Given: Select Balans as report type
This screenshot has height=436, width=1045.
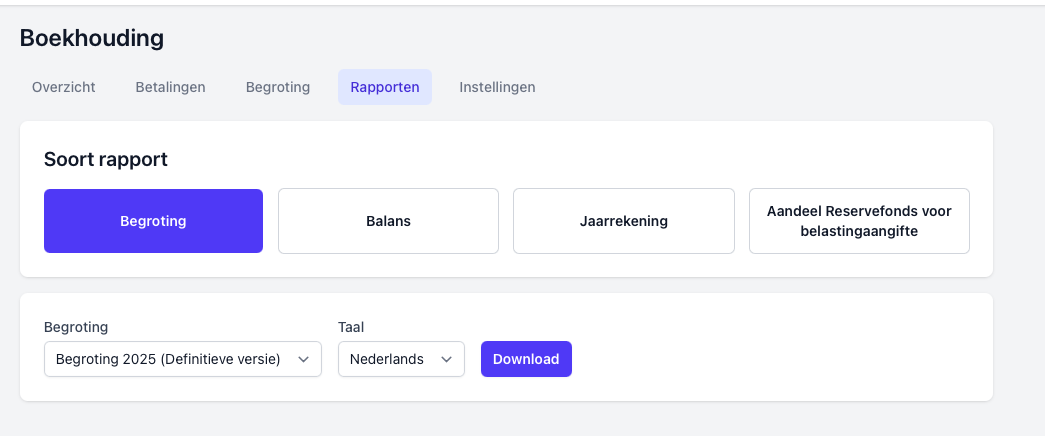Looking at the screenshot, I should click(x=388, y=221).
